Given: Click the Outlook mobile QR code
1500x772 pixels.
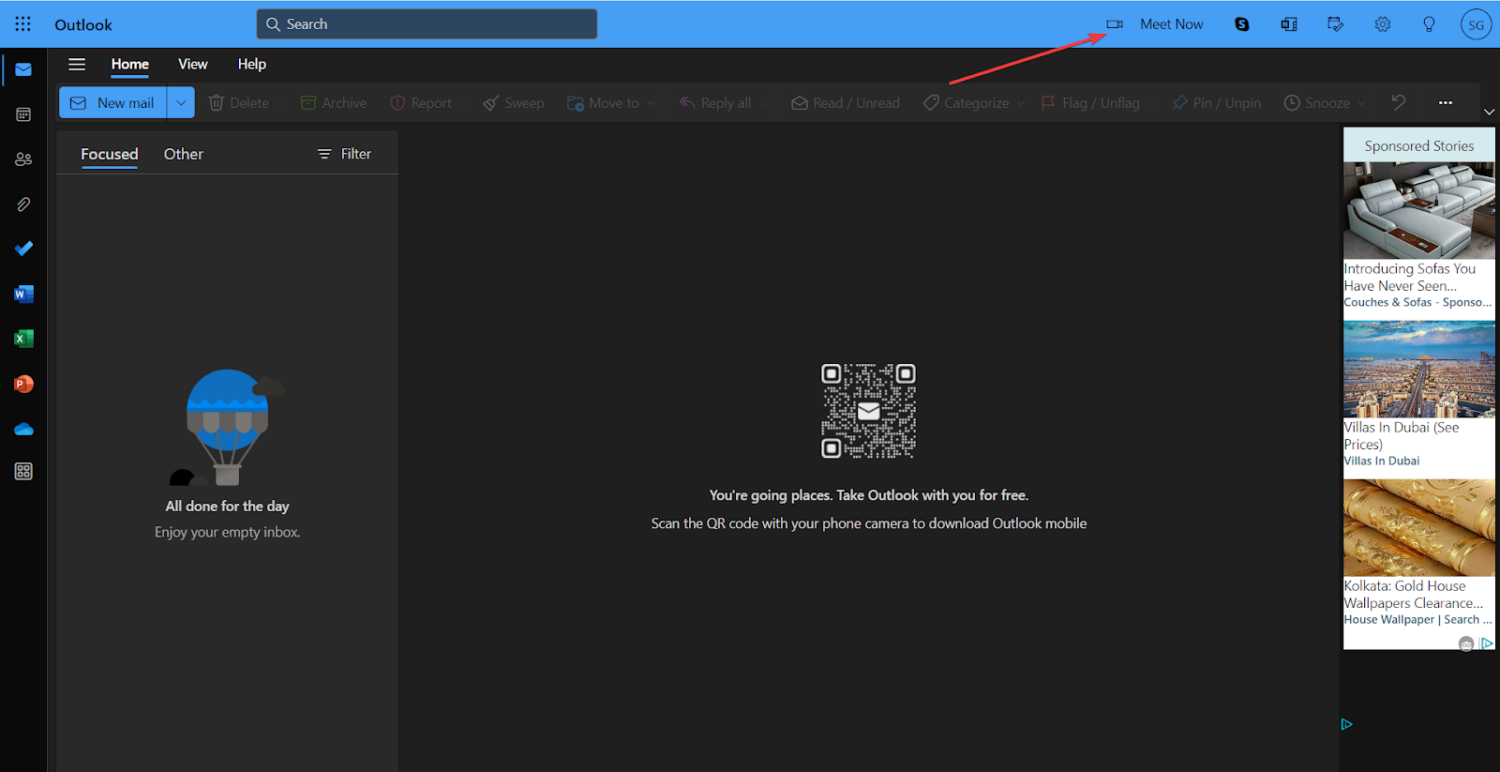Looking at the screenshot, I should point(868,411).
